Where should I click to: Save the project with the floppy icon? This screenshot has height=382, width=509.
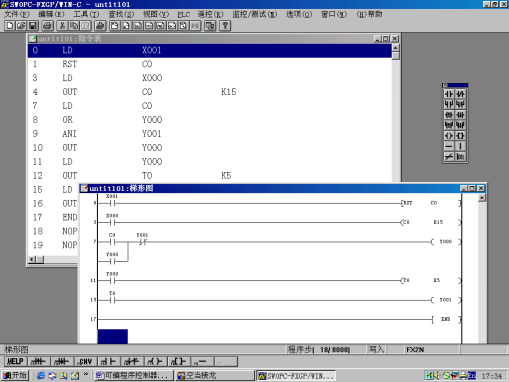click(x=33, y=26)
